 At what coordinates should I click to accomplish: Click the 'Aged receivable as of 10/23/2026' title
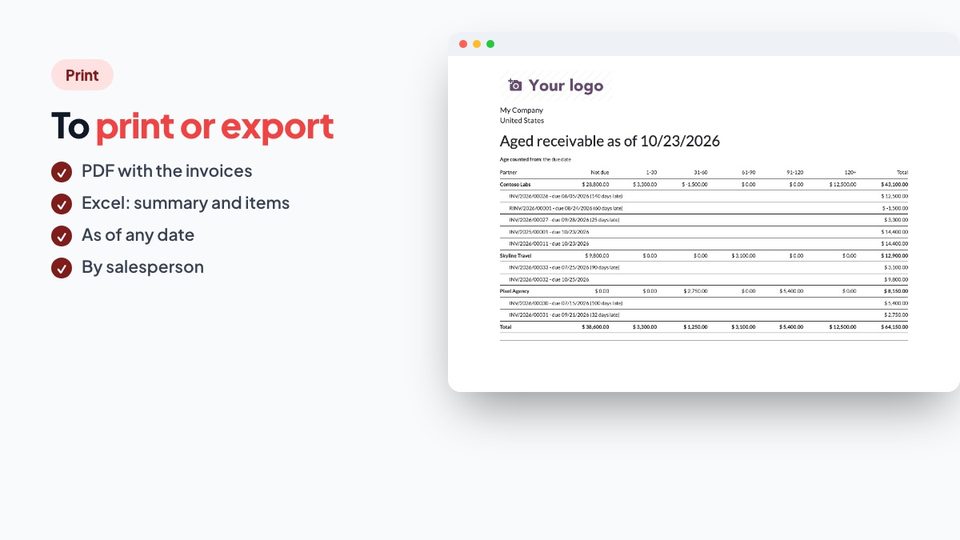(x=610, y=141)
